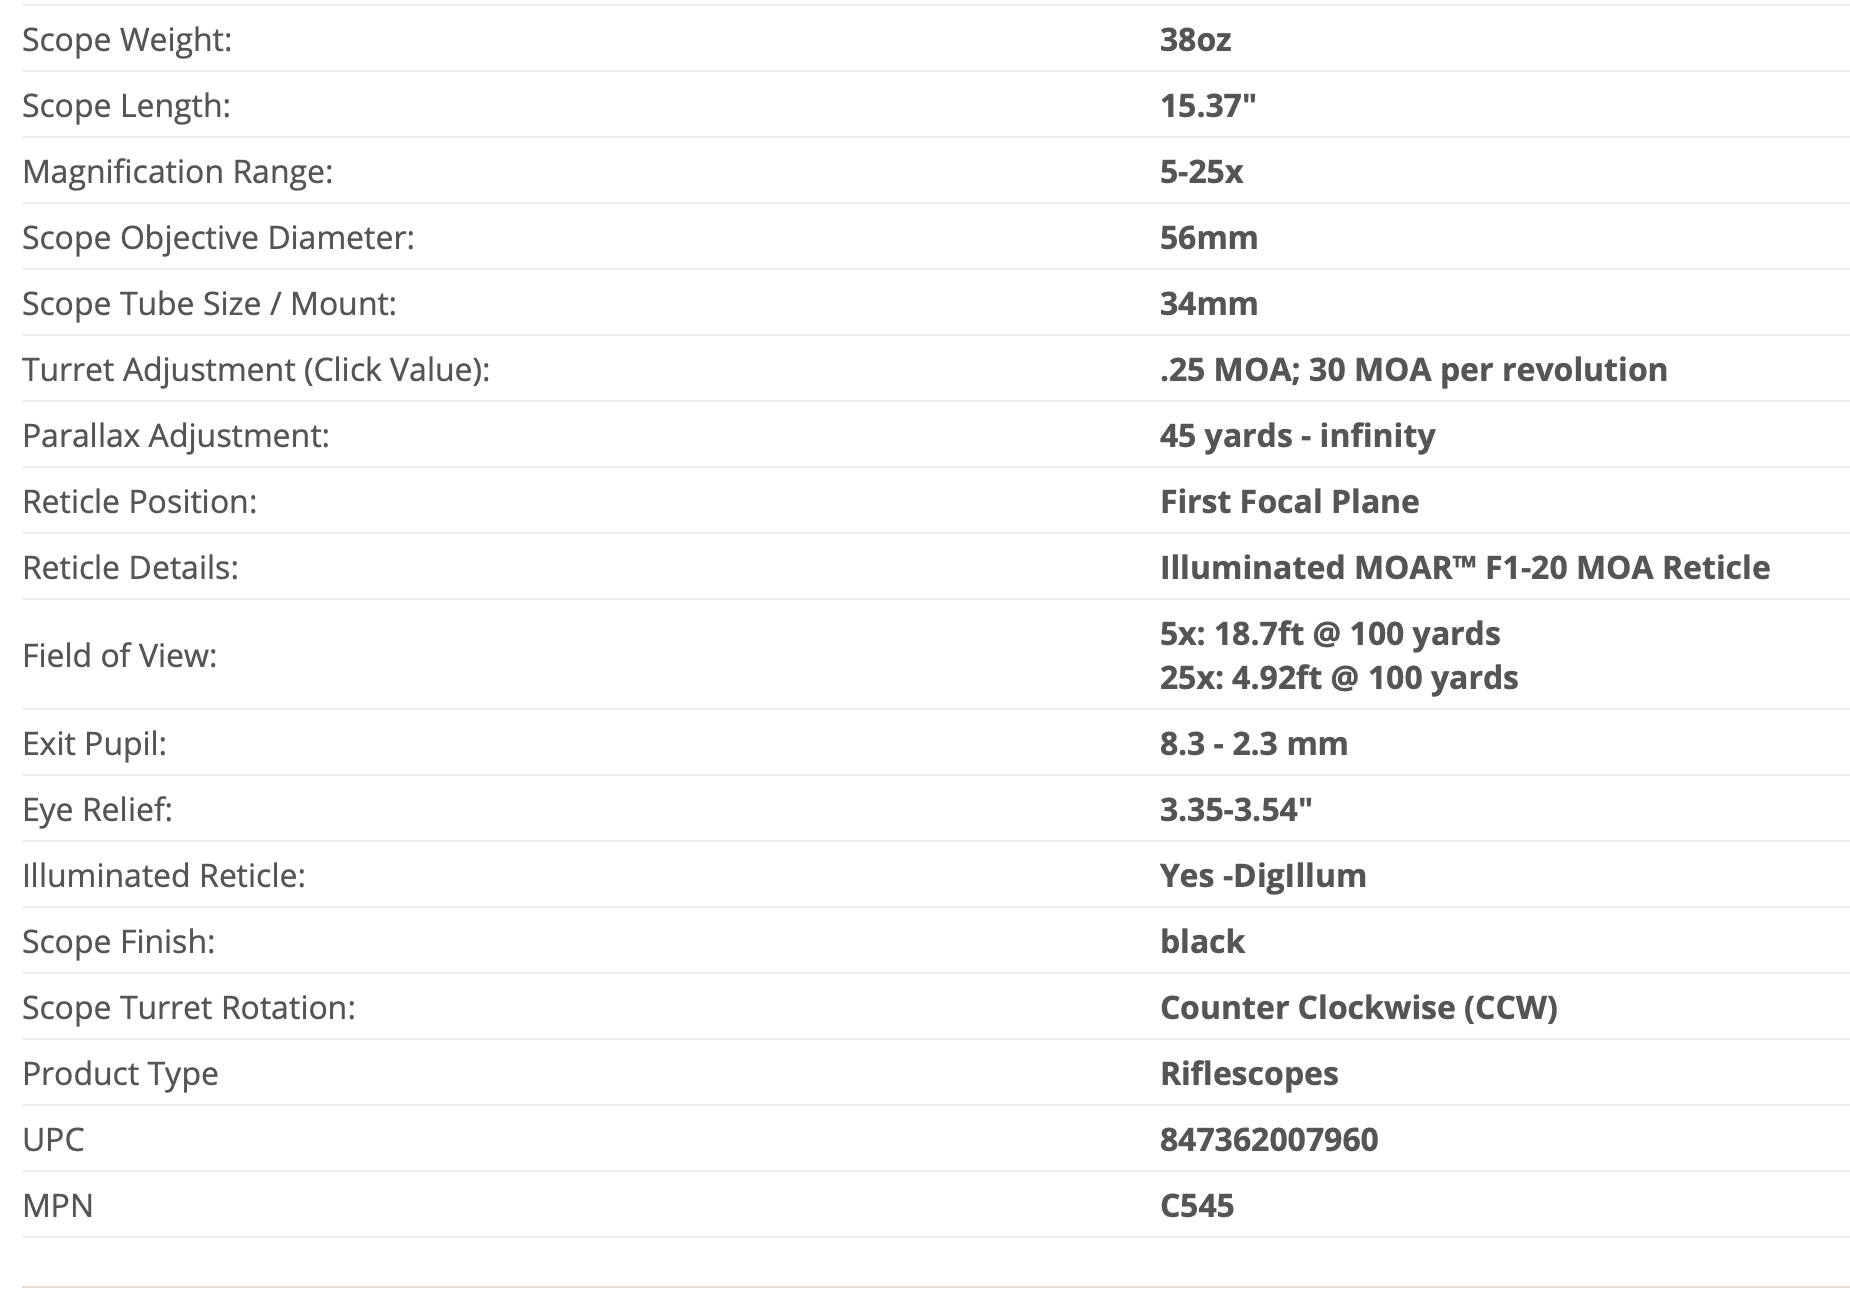
Task: Select the Scope Length label
Action: [x=126, y=105]
